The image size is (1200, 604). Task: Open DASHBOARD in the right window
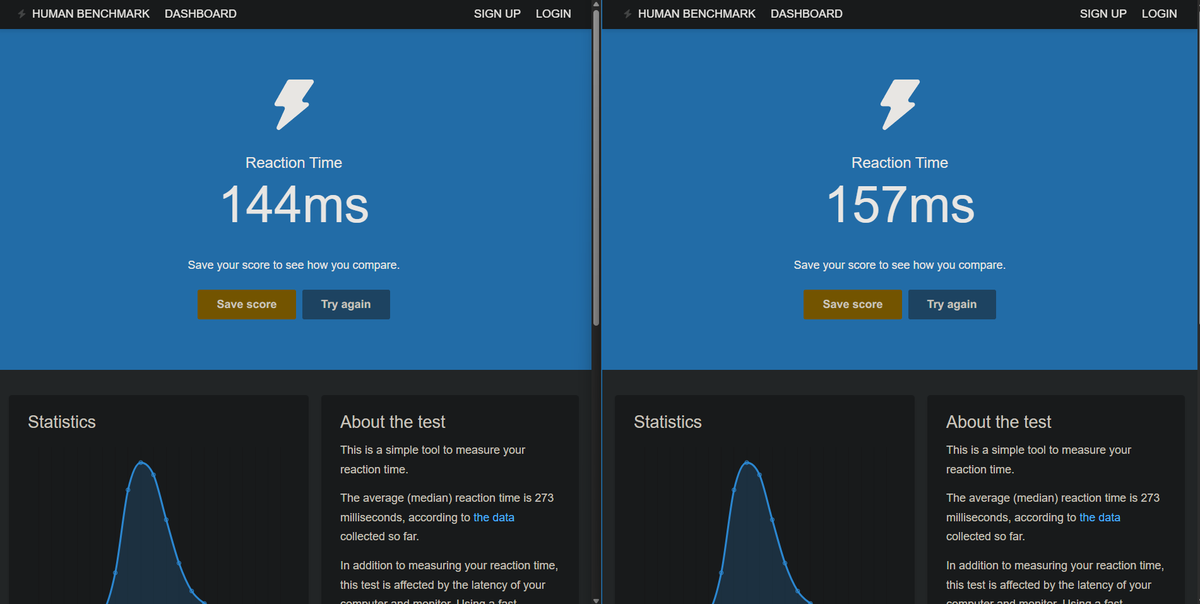point(807,14)
